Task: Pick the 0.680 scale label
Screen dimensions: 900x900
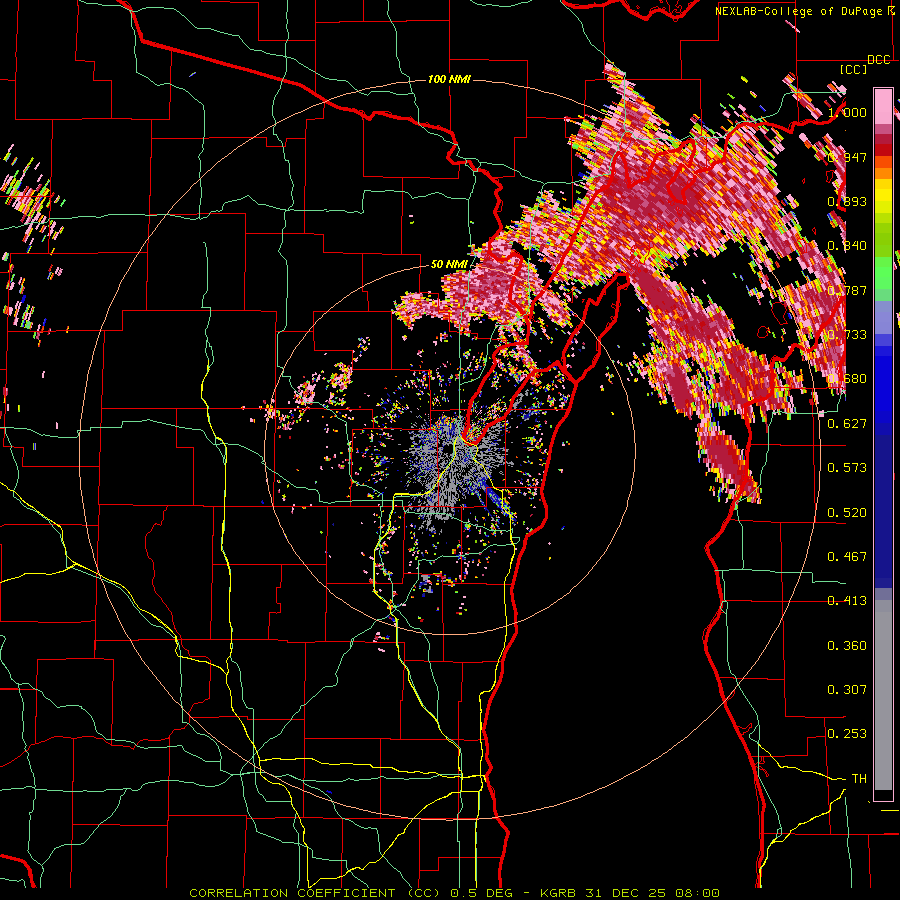Action: tap(847, 379)
